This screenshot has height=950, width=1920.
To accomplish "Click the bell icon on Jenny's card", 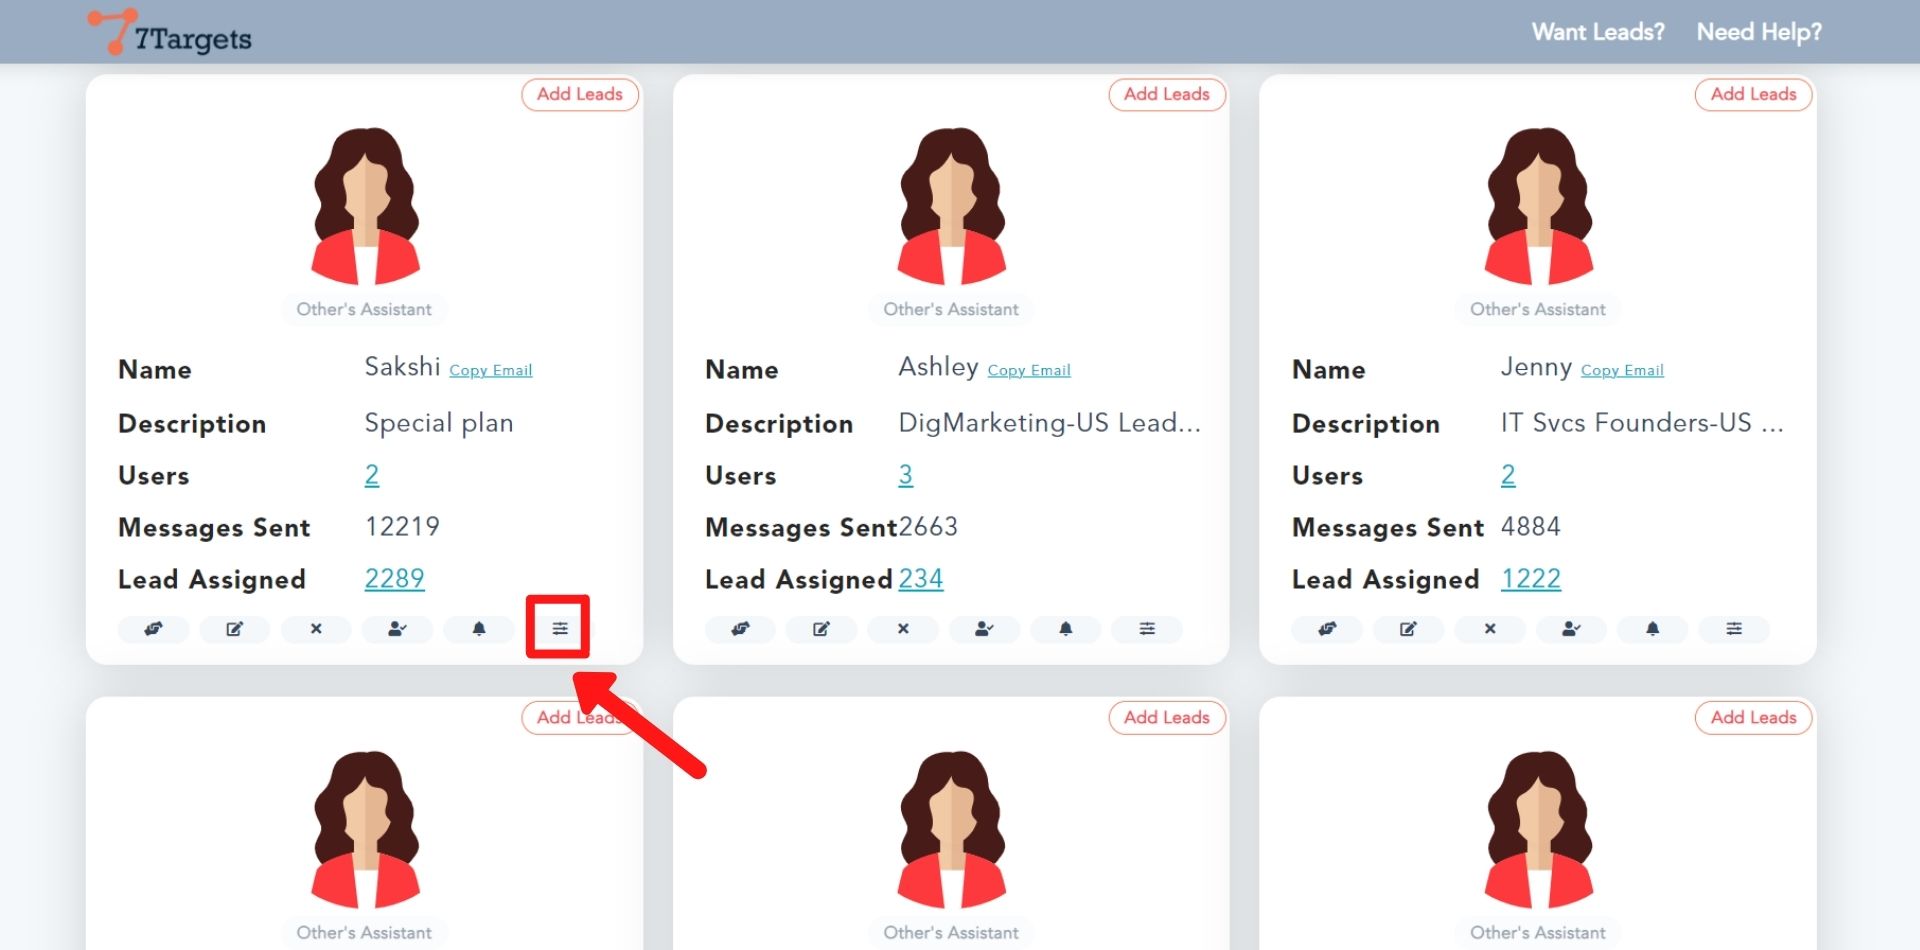I will [x=1652, y=629].
